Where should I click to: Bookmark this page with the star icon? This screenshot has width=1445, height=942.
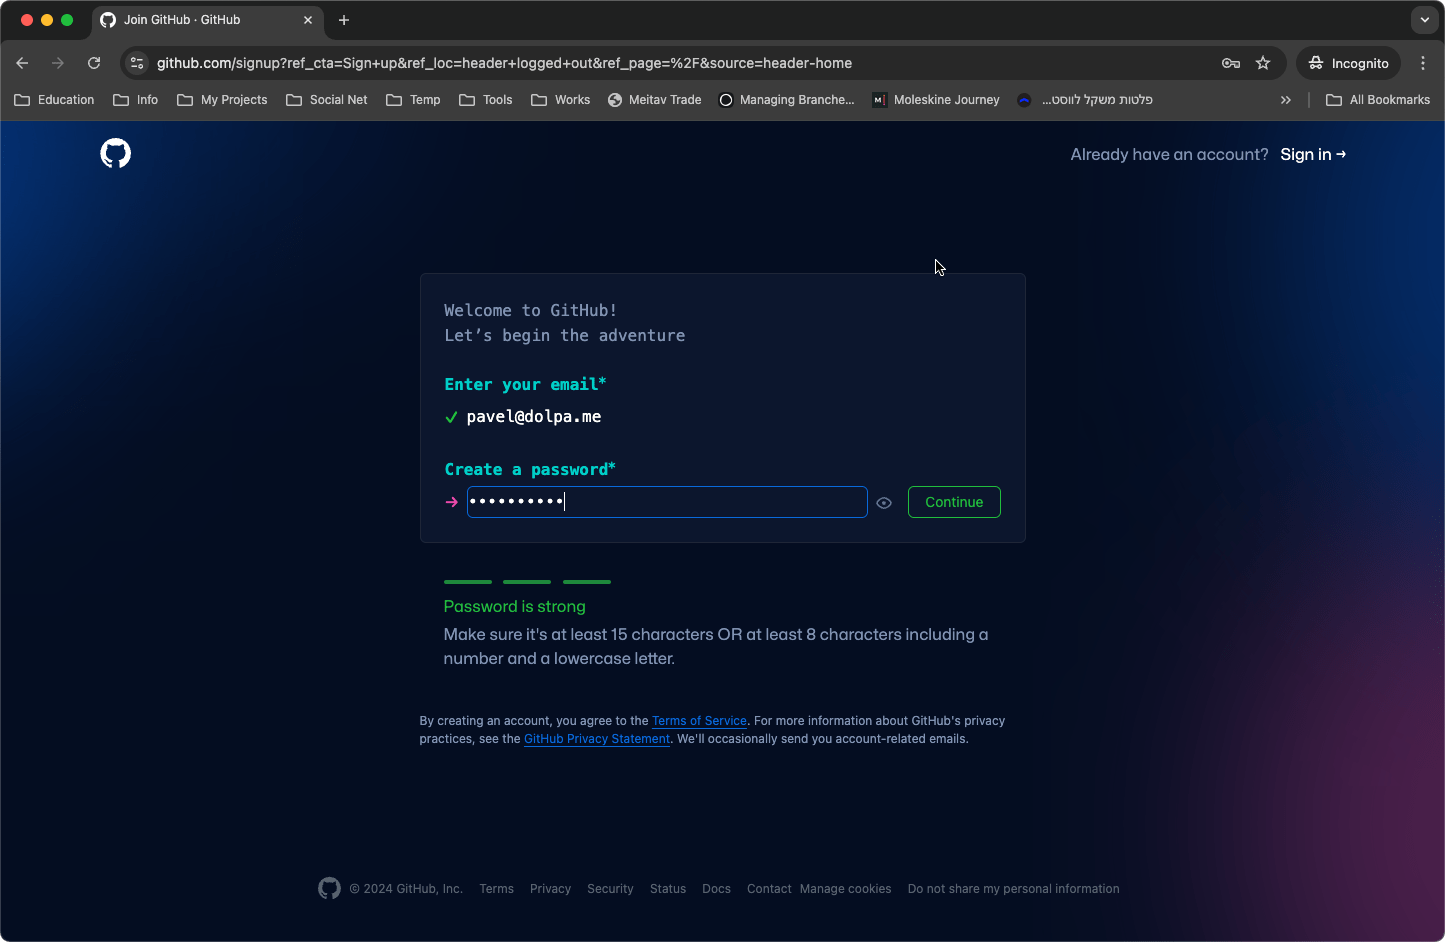(x=1263, y=63)
